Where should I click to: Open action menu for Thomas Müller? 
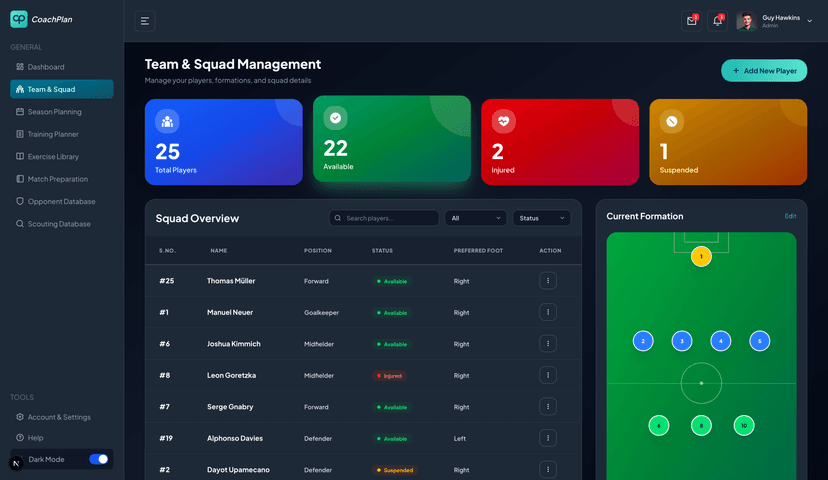547,281
